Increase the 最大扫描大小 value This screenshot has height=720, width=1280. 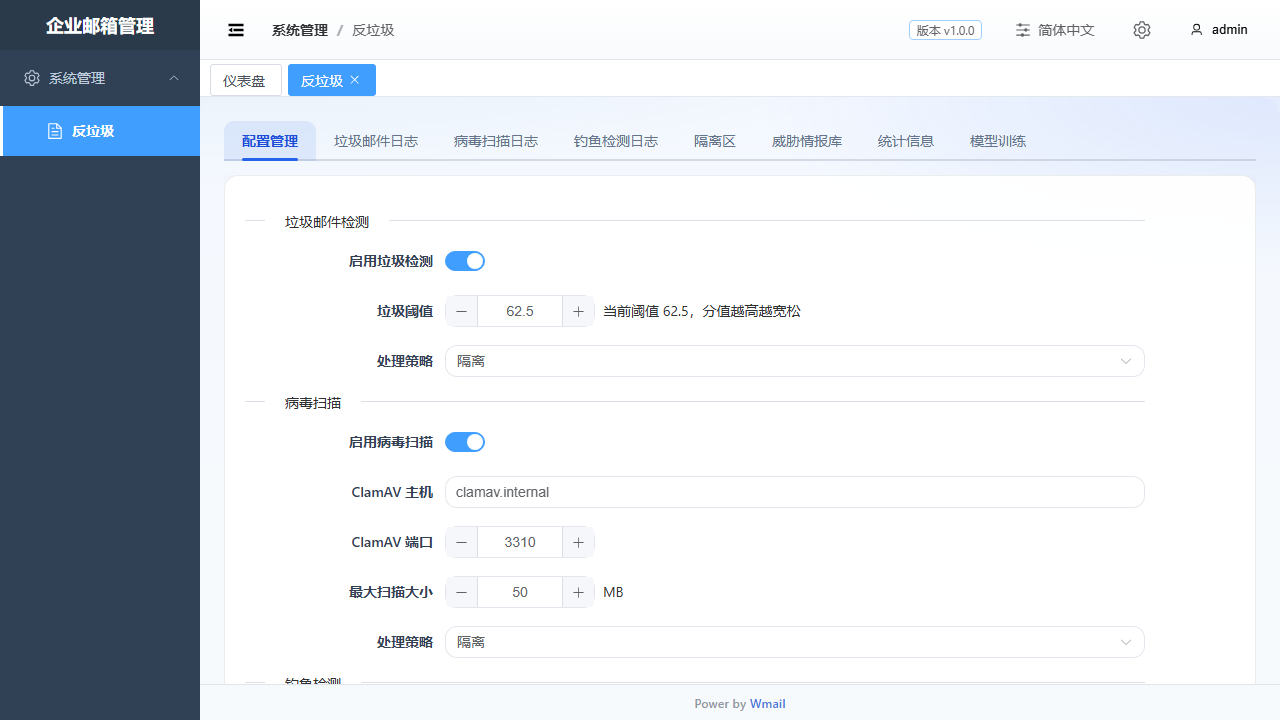[x=578, y=592]
